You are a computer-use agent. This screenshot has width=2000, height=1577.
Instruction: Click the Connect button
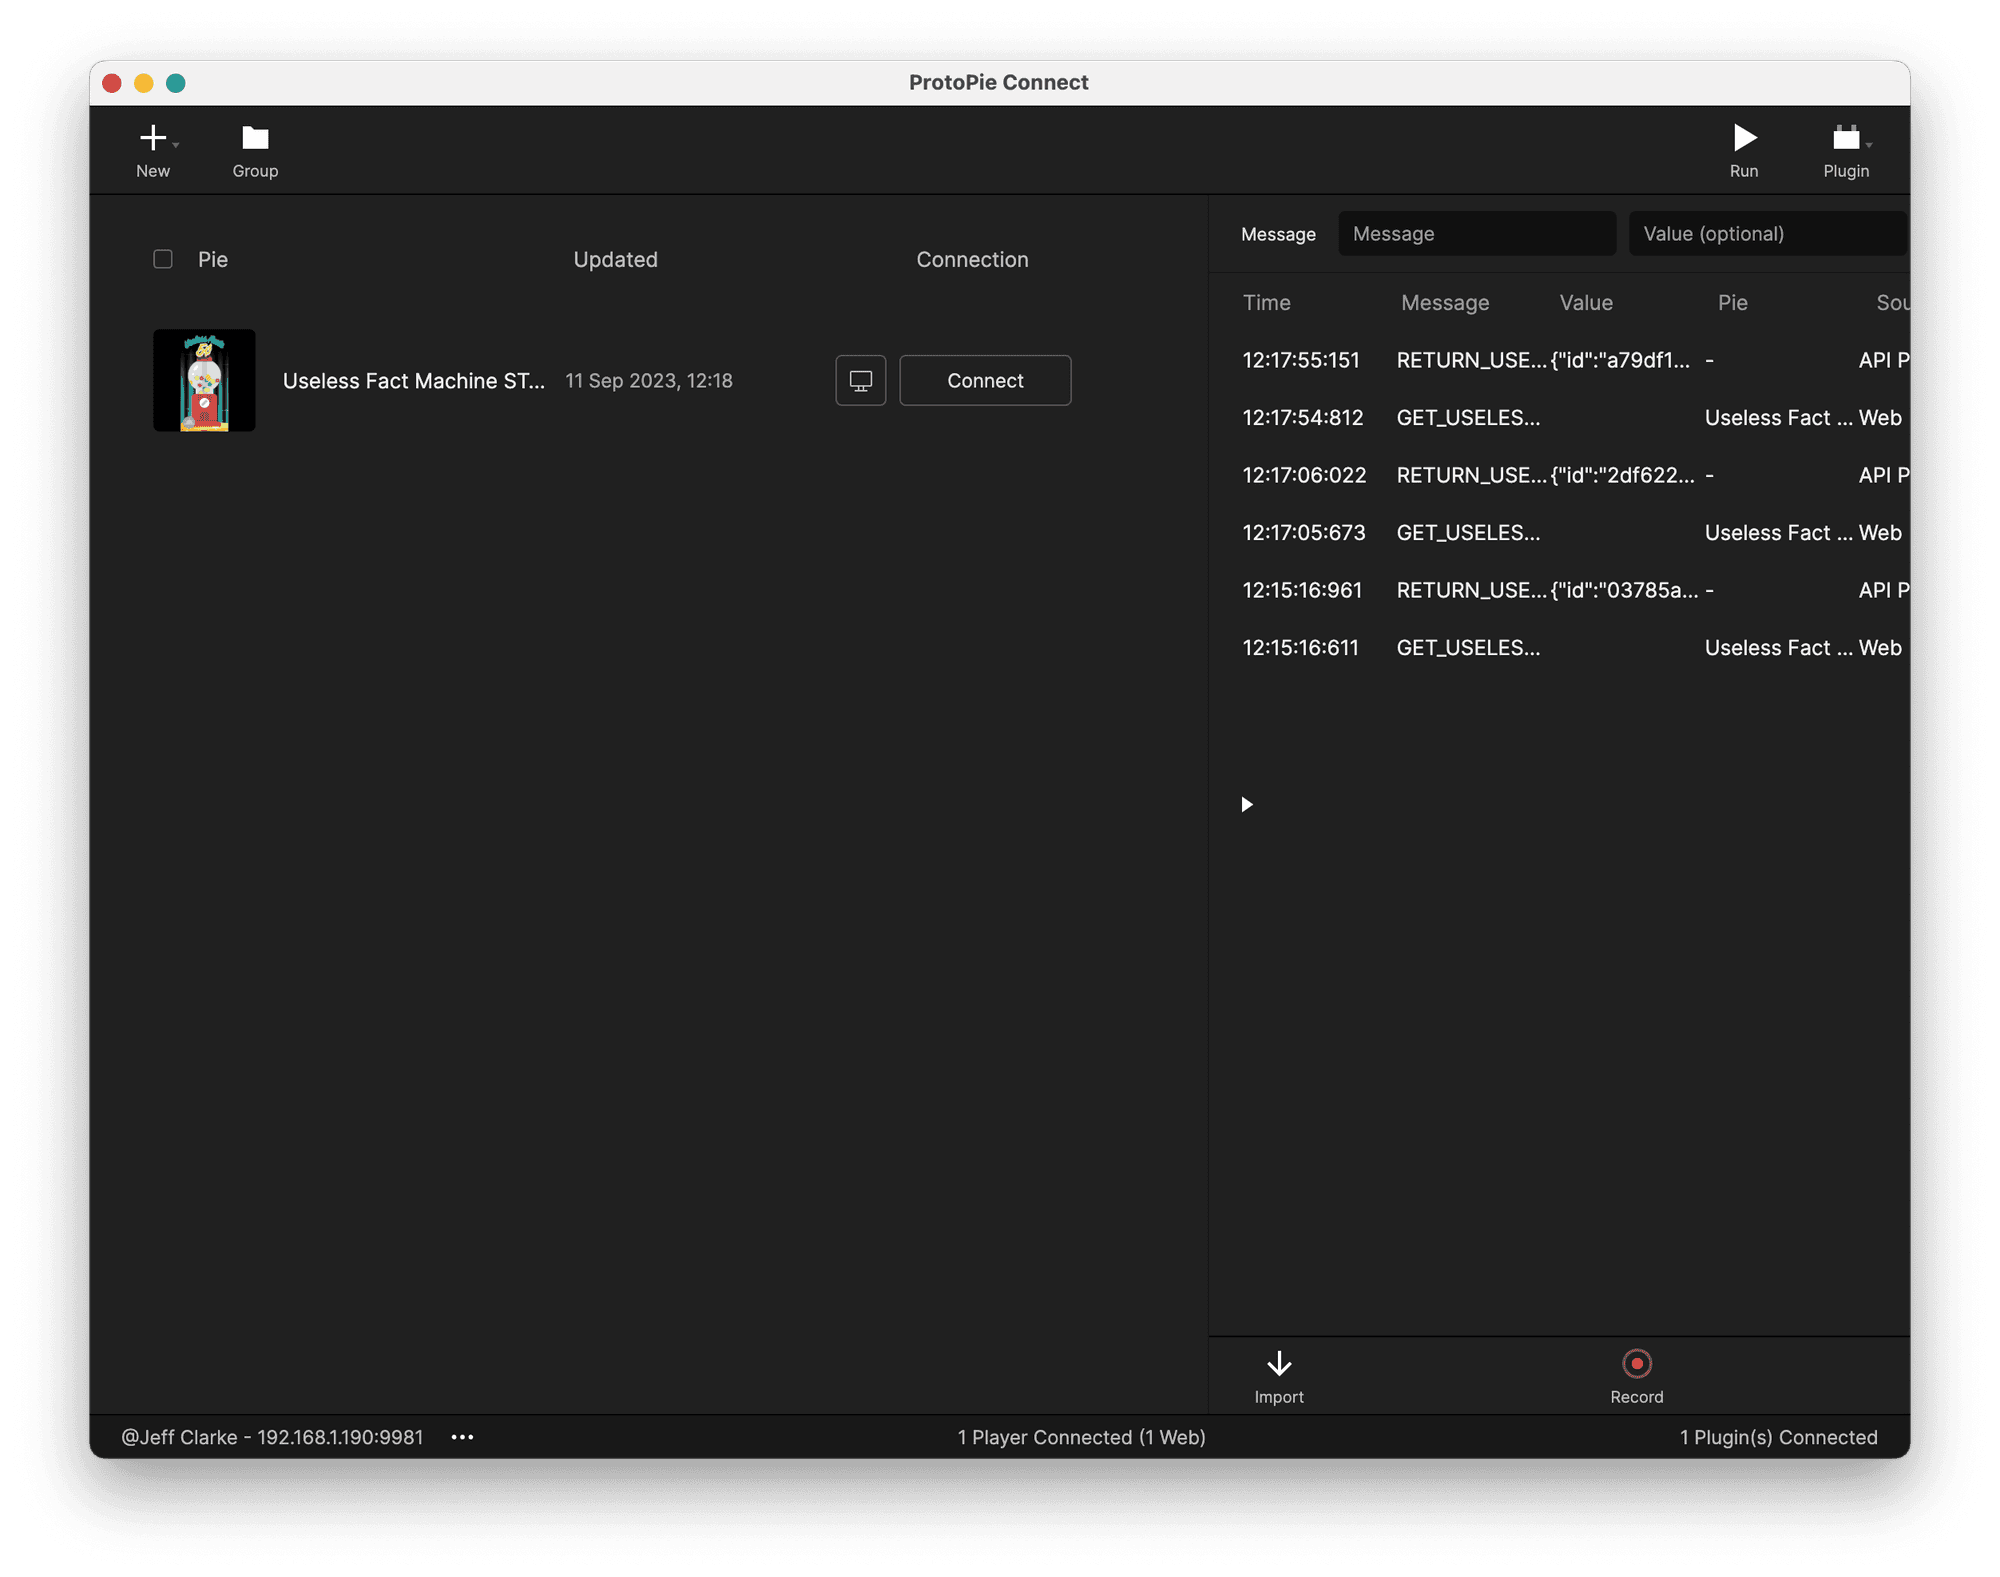tap(985, 380)
